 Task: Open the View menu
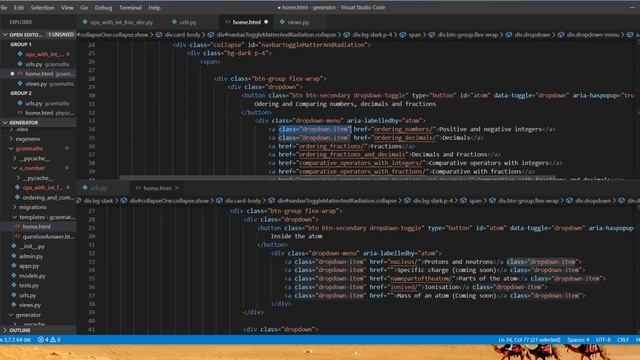(67, 7)
